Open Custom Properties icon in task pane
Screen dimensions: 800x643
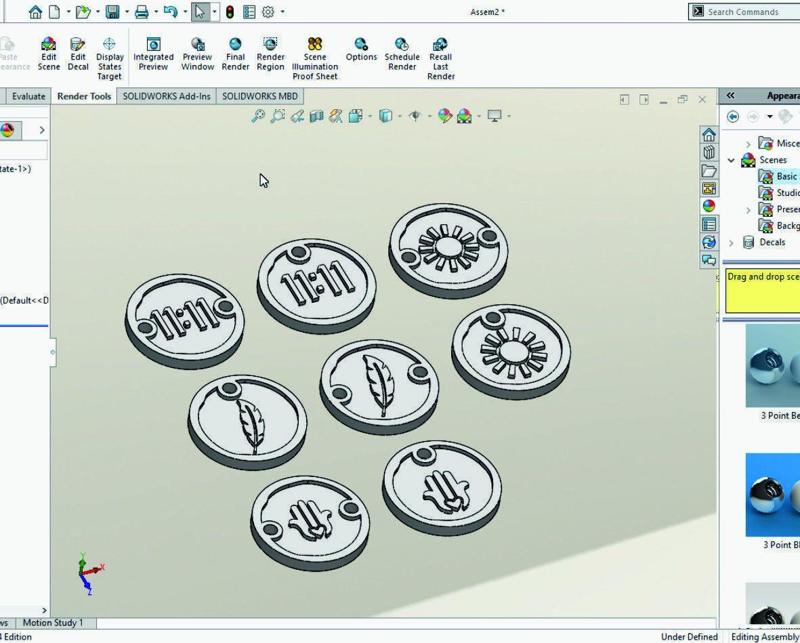coord(709,224)
